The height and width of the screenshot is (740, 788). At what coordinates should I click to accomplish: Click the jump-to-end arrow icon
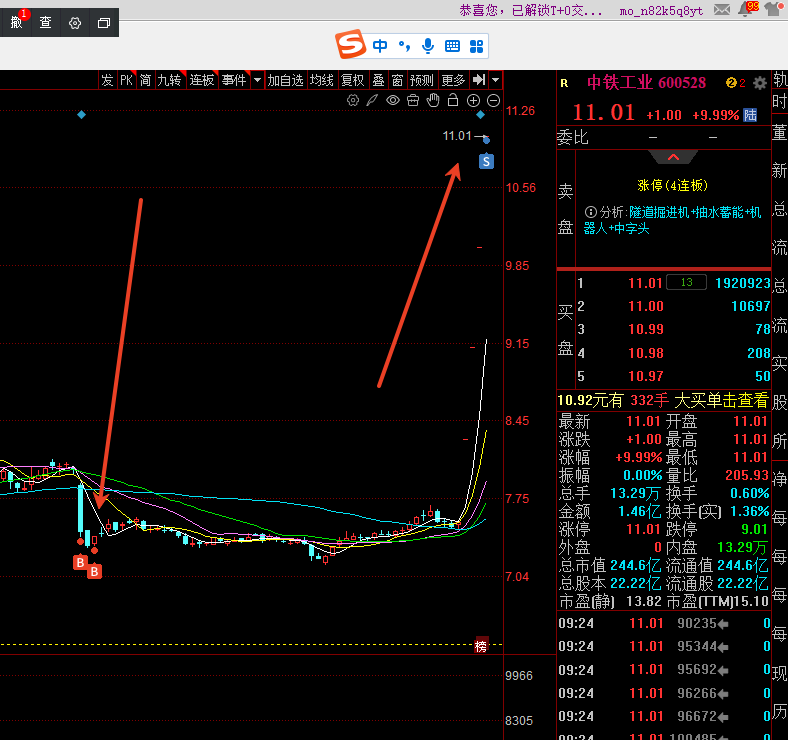479,80
